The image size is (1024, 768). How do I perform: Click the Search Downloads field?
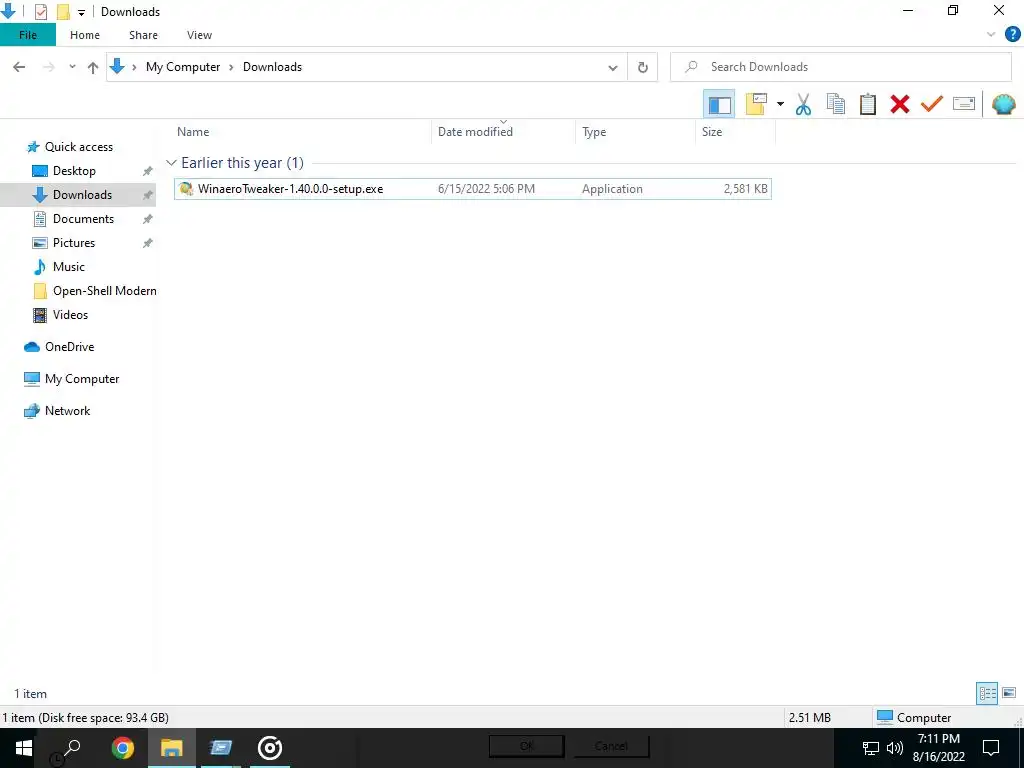click(x=840, y=67)
